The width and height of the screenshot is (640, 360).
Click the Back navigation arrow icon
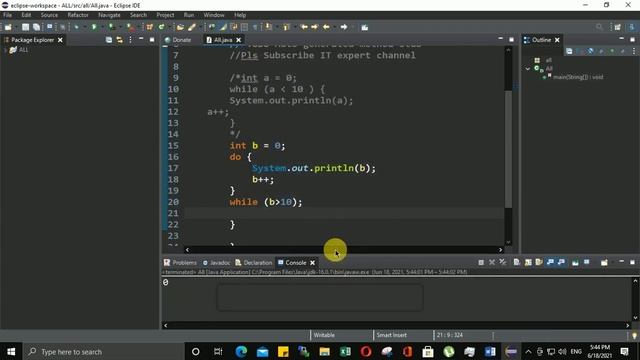point(326,27)
